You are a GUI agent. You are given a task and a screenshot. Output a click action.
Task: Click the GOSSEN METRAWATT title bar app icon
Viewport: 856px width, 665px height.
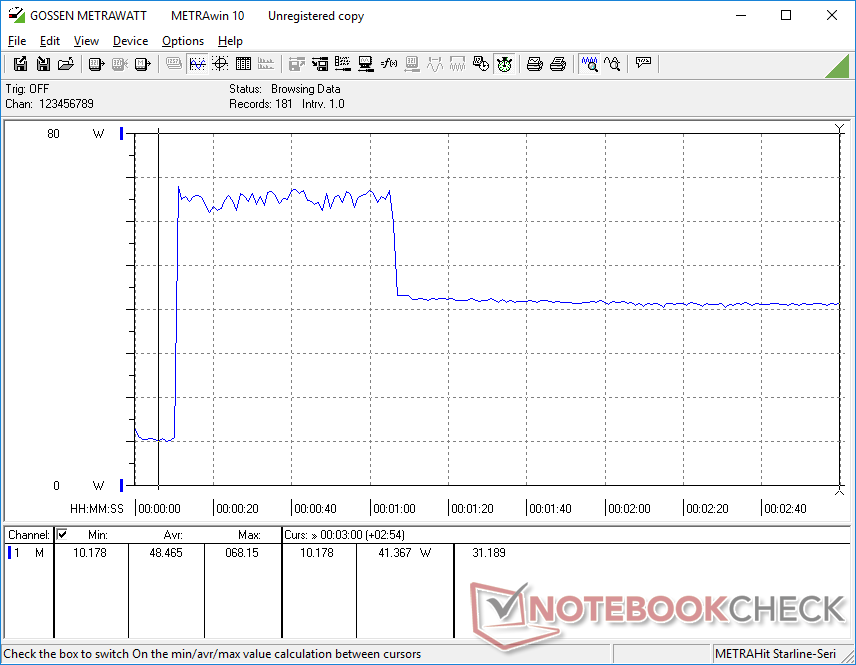click(16, 15)
